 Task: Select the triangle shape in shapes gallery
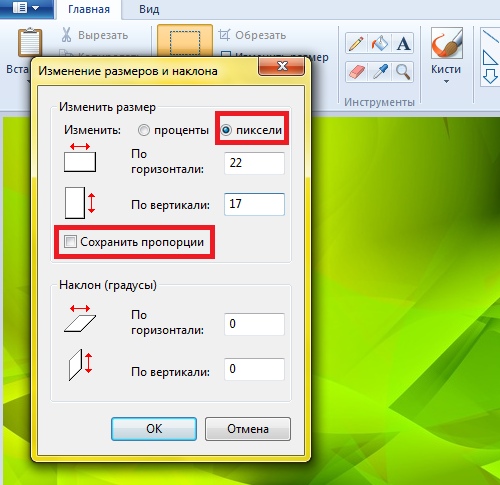(490, 57)
